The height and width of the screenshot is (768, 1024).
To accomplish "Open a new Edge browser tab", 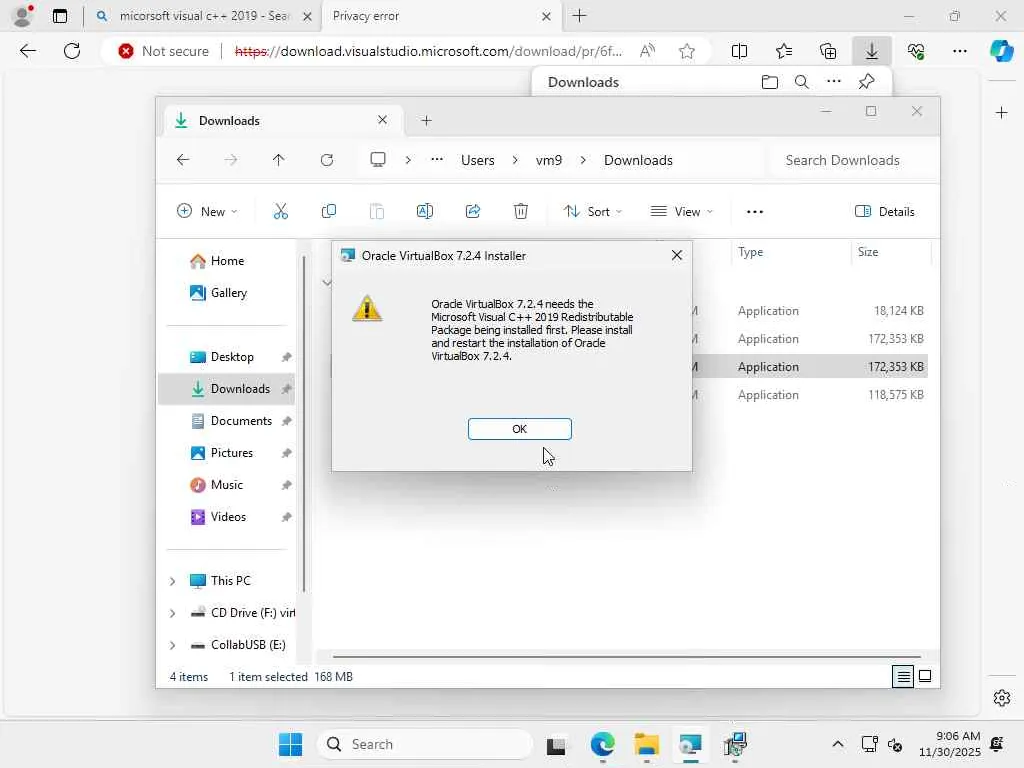I will click(x=579, y=16).
